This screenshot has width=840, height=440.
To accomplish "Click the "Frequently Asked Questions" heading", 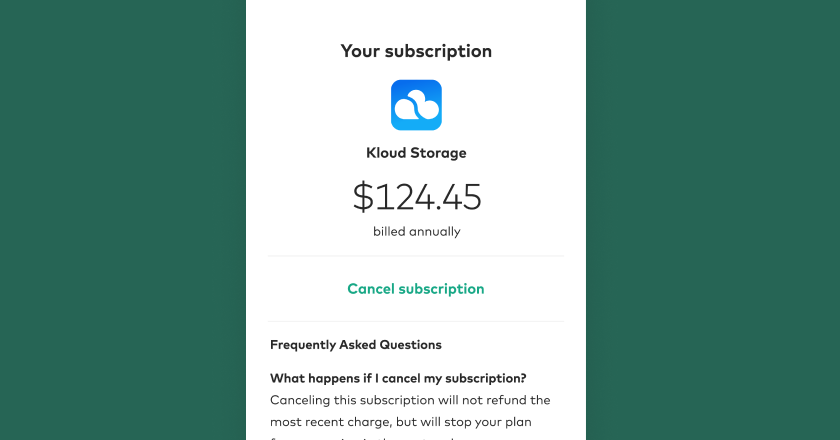I will click(x=355, y=345).
